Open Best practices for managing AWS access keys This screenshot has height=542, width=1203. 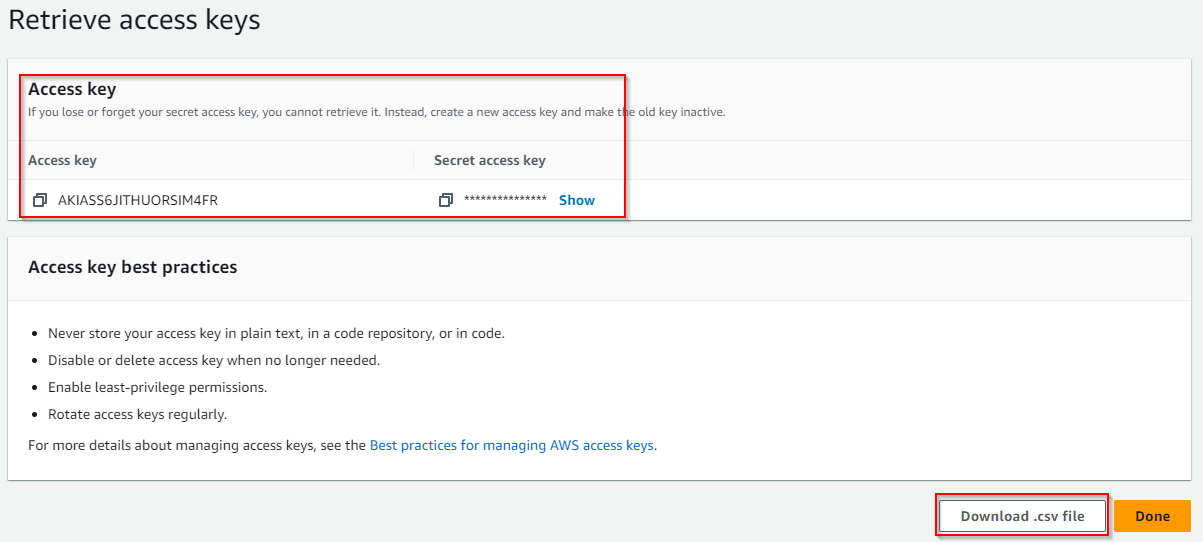512,445
